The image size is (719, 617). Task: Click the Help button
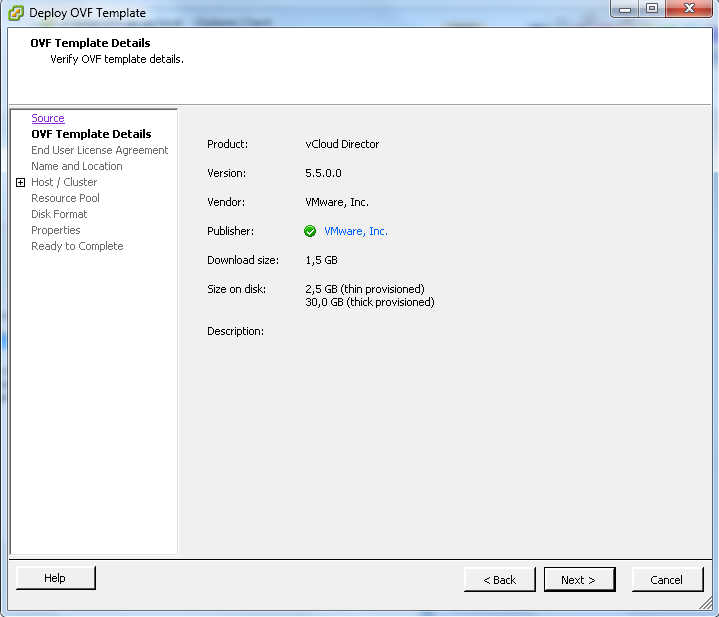tap(55, 578)
